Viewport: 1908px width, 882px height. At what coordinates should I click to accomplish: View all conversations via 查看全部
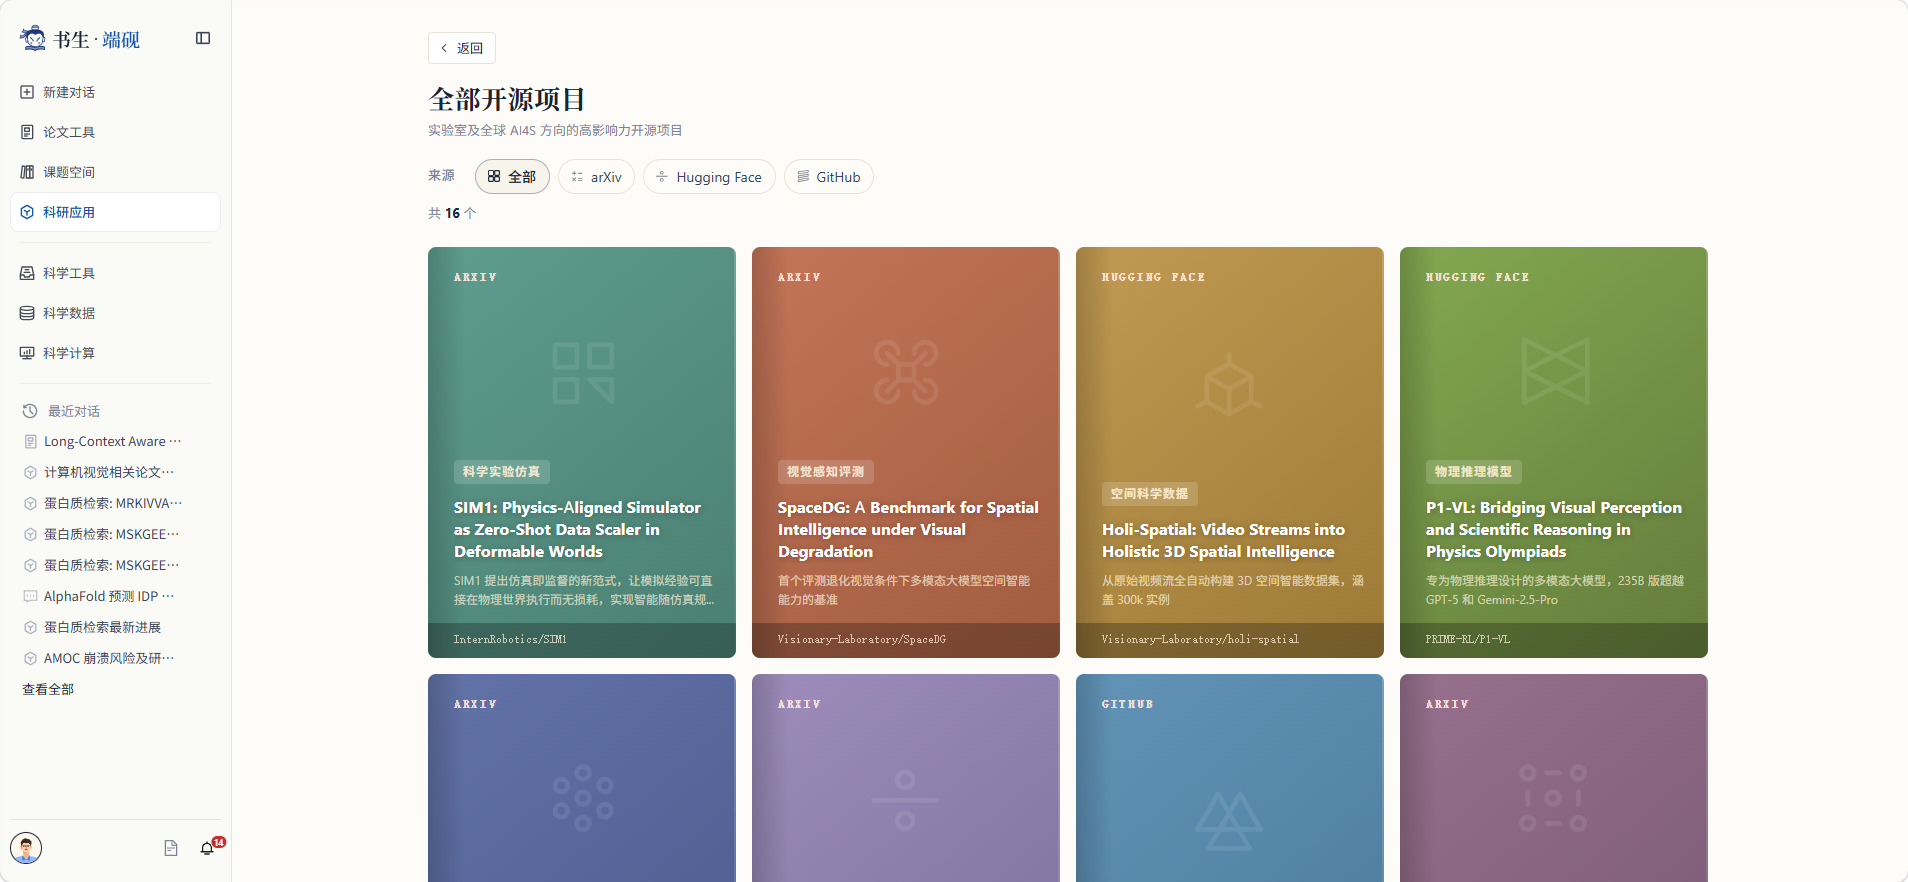48,689
